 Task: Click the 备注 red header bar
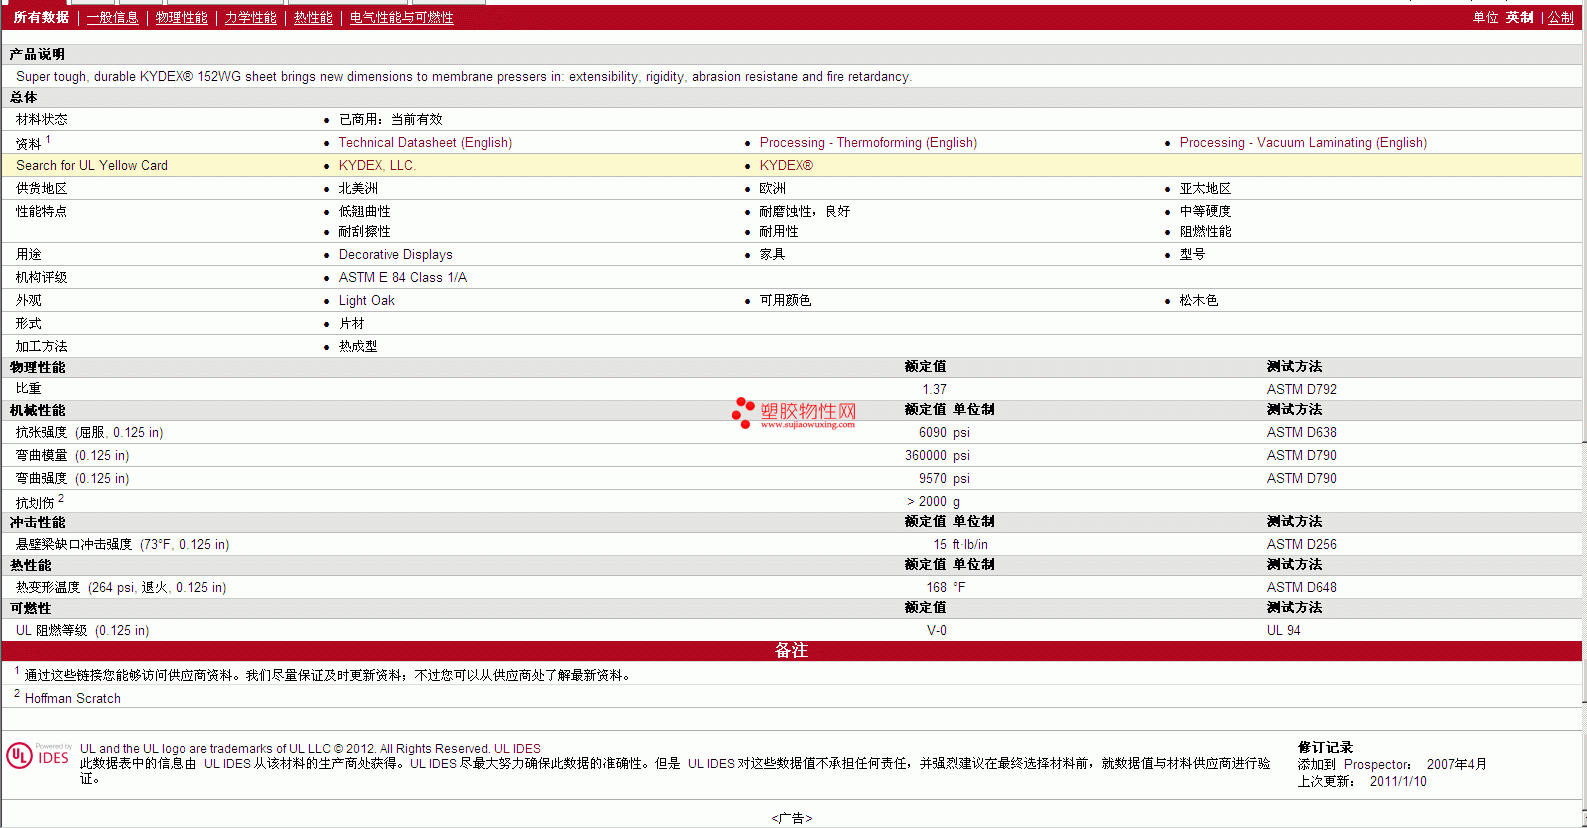791,651
